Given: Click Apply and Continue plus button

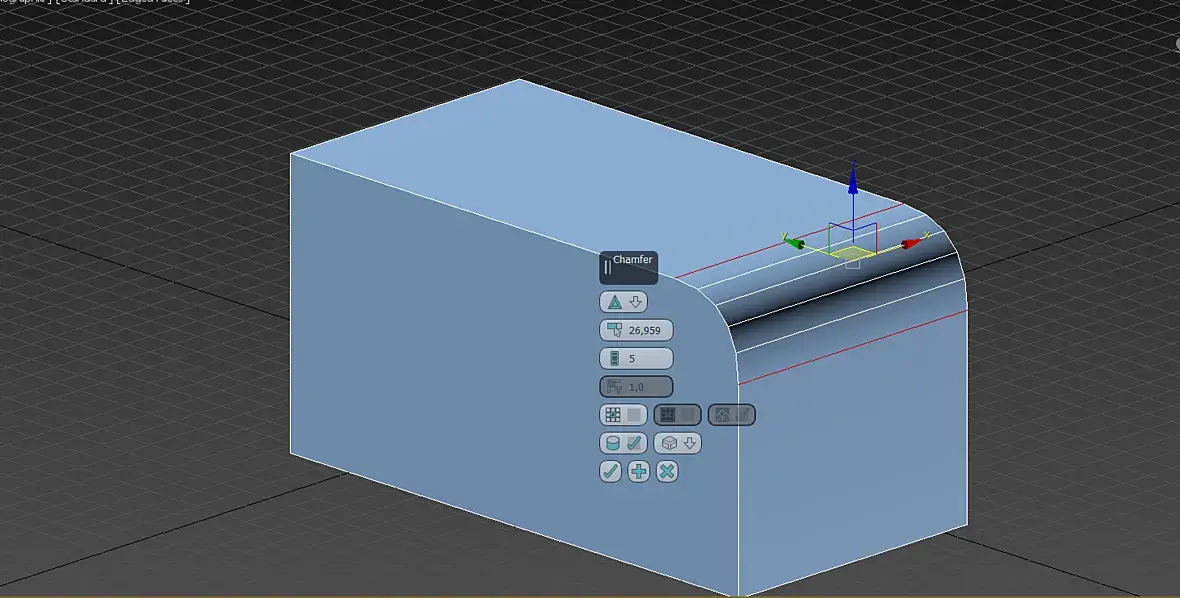Looking at the screenshot, I should coord(639,472).
